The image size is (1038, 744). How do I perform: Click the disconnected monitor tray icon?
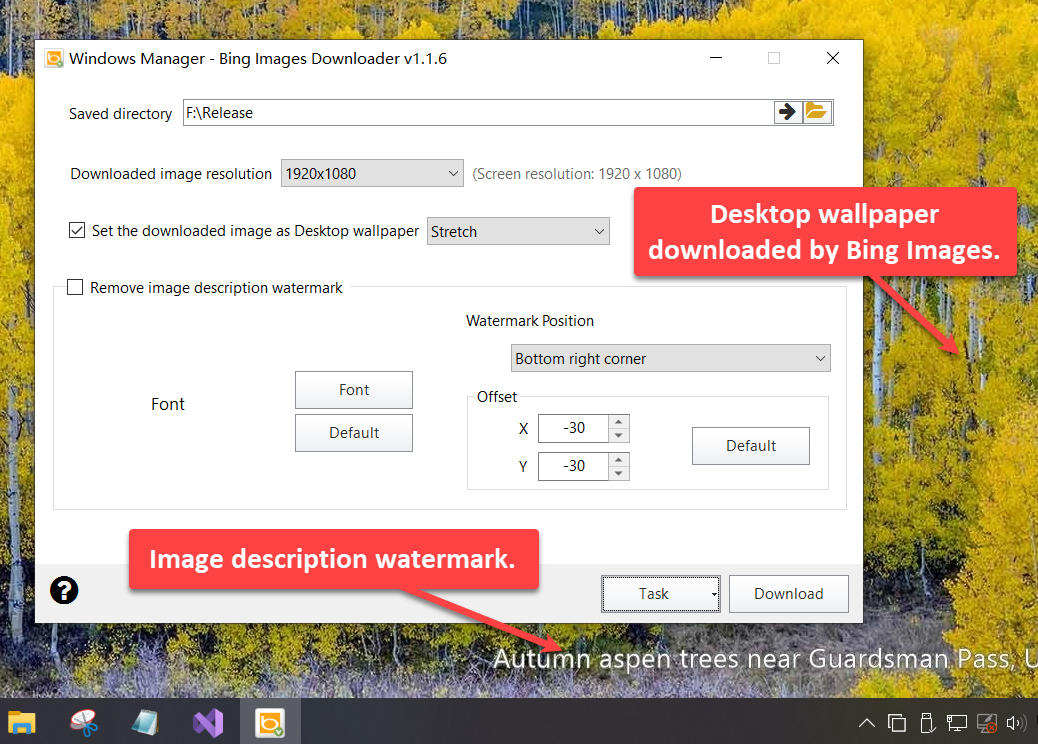point(987,723)
